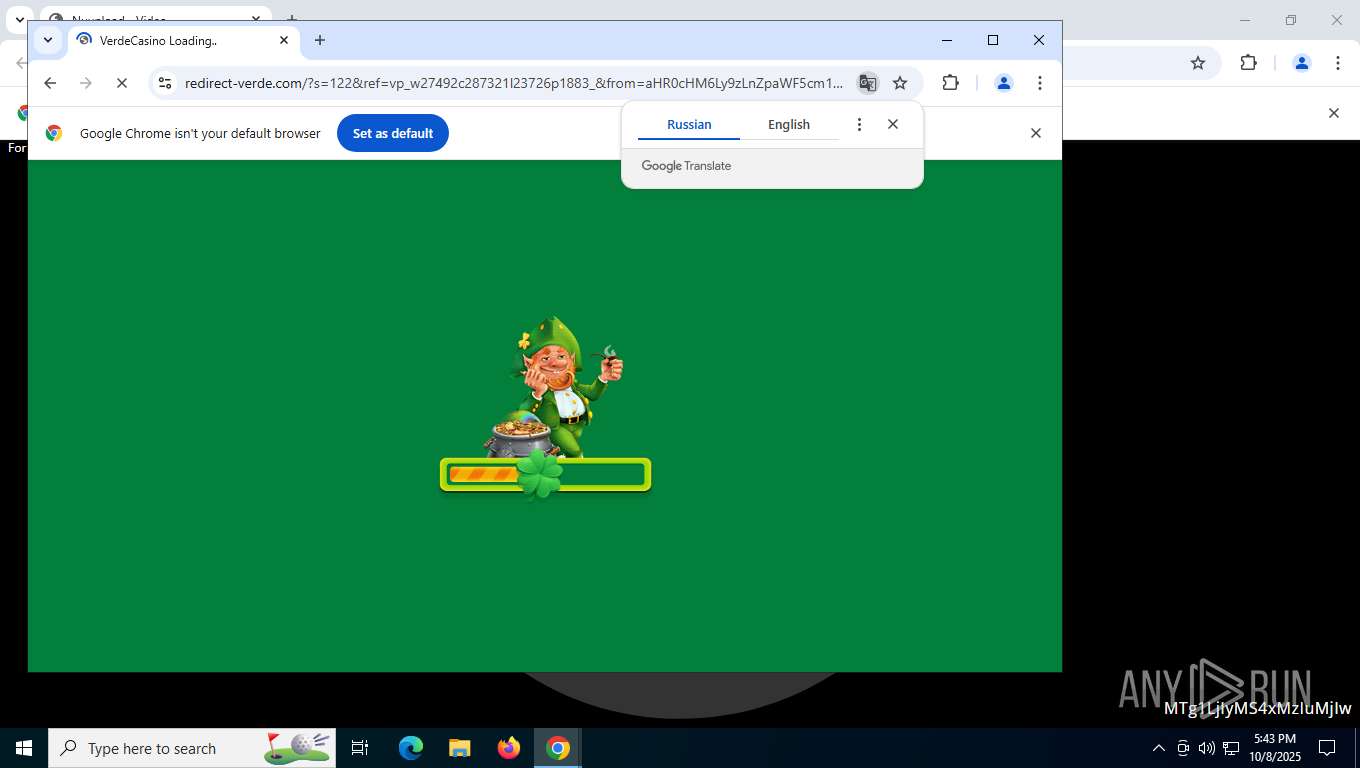This screenshot has height=768, width=1360.
Task: Open the notification center icon
Action: (1327, 748)
